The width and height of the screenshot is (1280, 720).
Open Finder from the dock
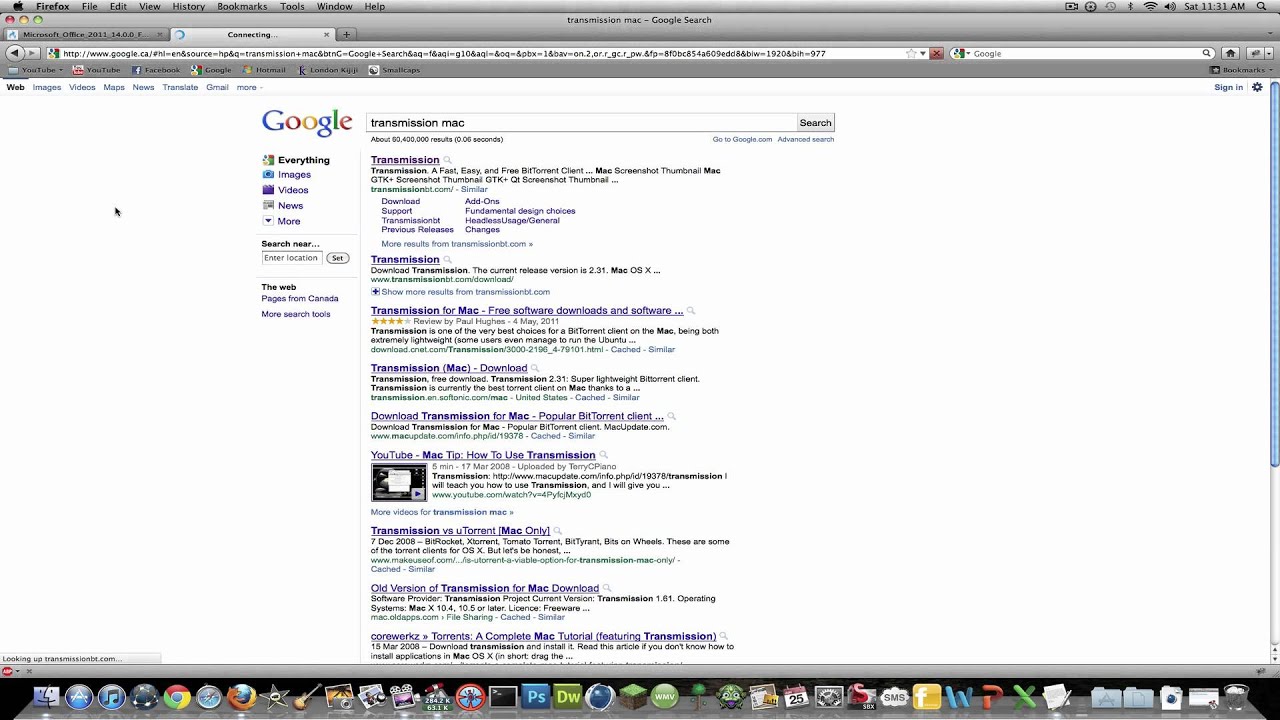pyautogui.click(x=46, y=696)
